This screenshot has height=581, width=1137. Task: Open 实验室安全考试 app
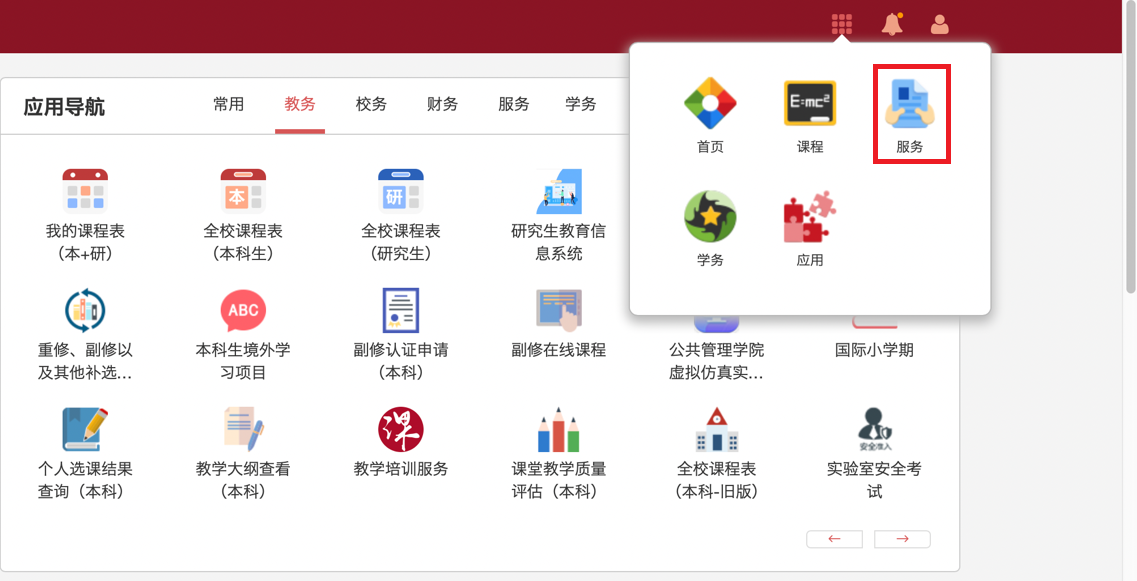click(x=875, y=430)
